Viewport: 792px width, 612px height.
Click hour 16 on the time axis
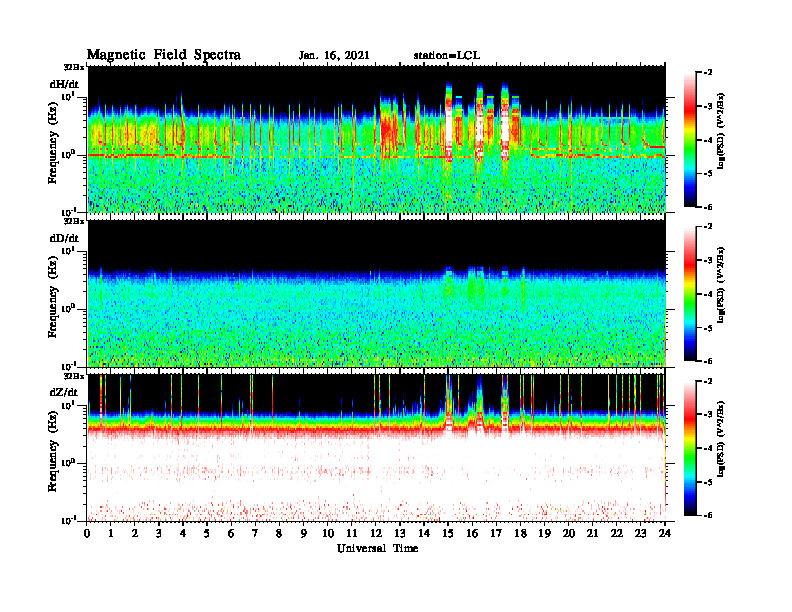472,534
